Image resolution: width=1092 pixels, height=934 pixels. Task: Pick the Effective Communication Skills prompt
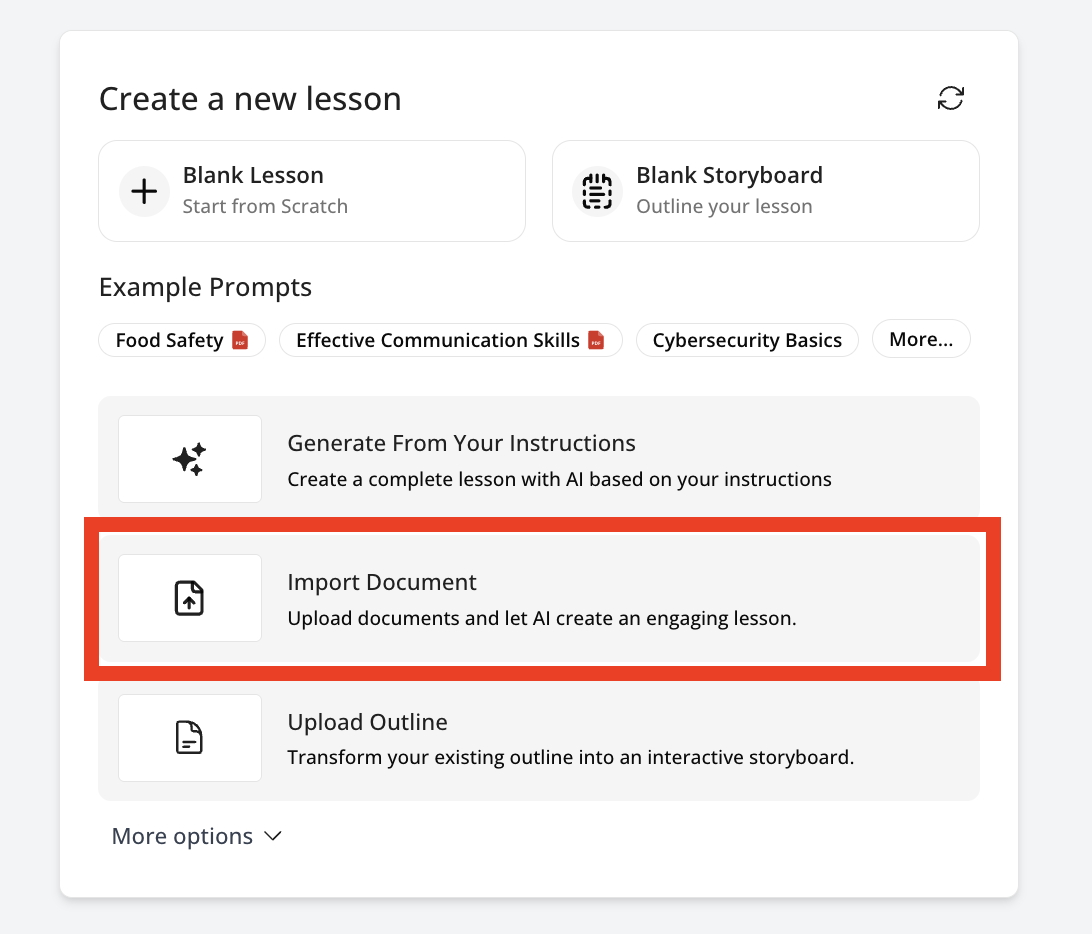click(438, 340)
